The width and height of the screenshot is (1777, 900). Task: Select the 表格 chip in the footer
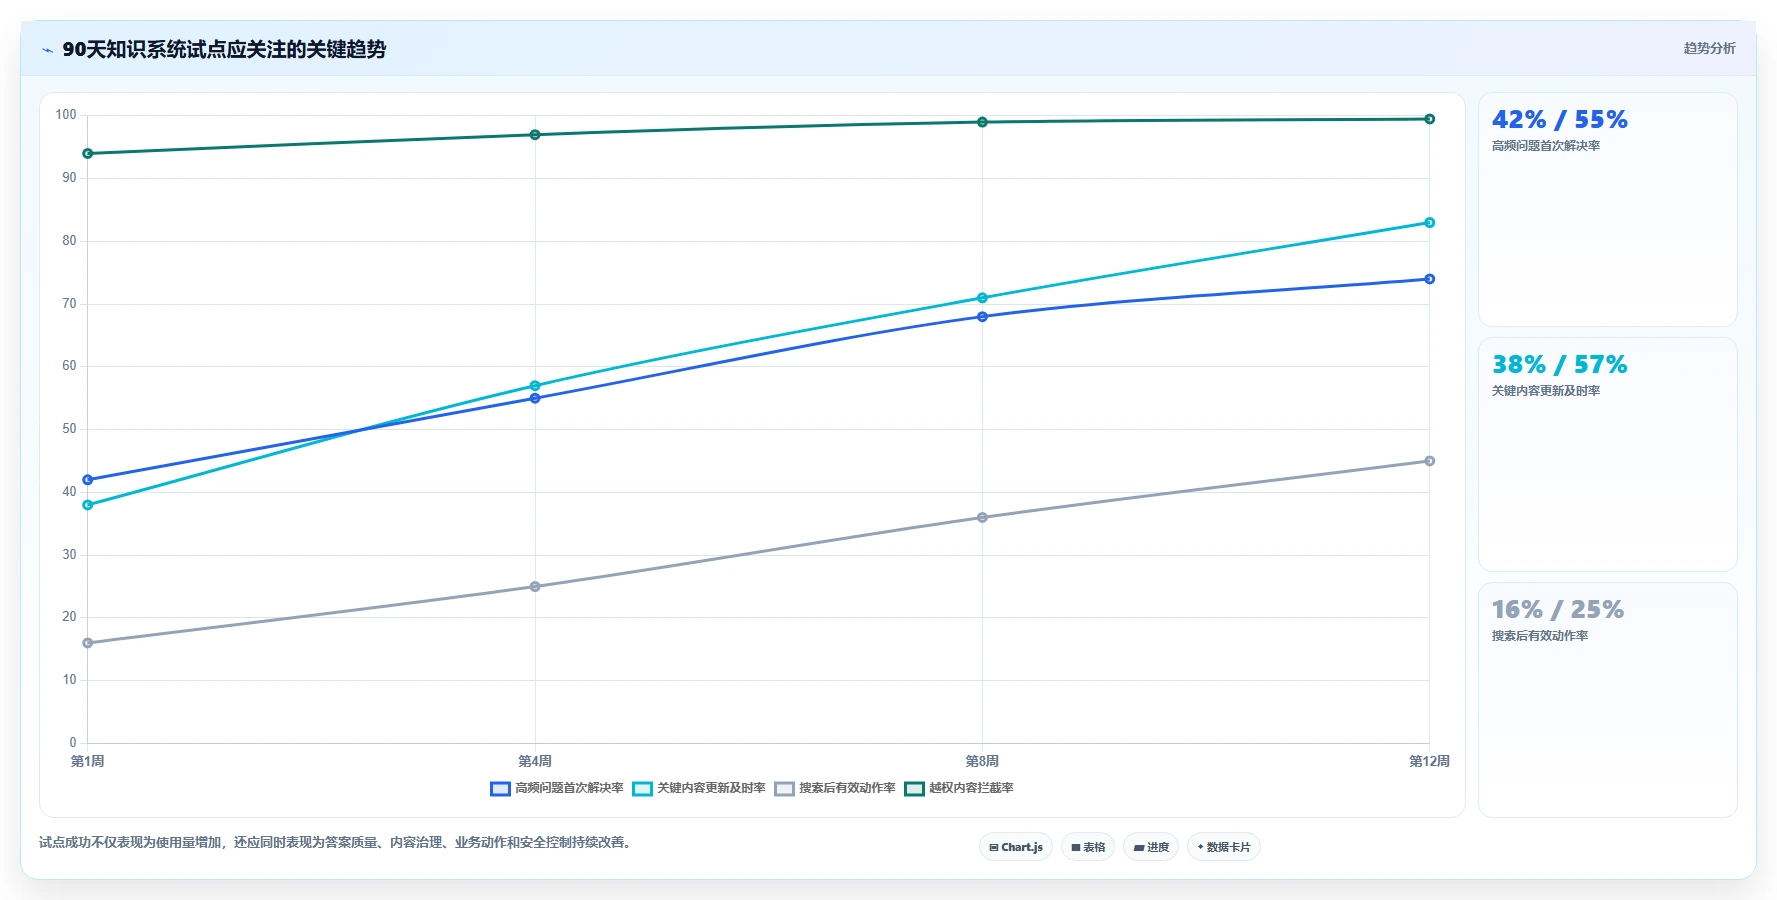[x=1088, y=847]
